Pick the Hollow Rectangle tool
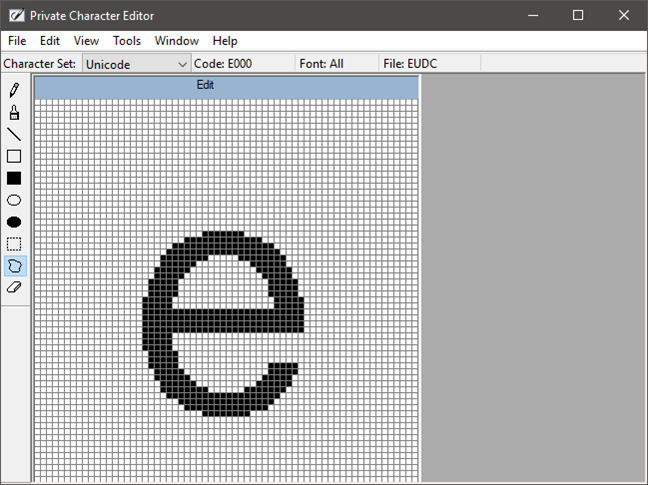This screenshot has width=648, height=485. pos(14,157)
